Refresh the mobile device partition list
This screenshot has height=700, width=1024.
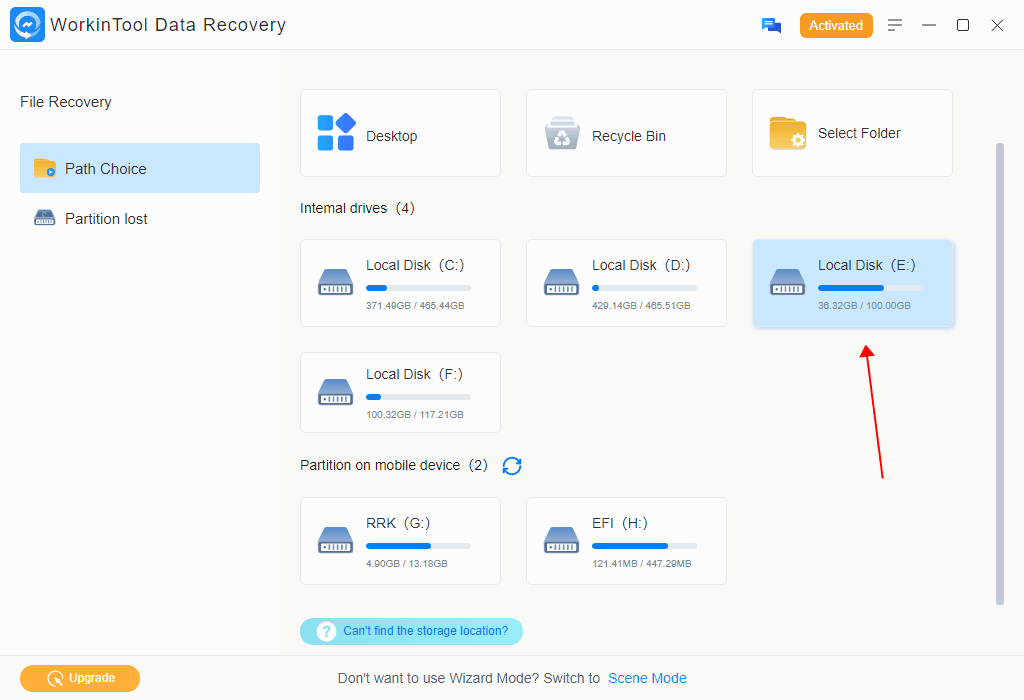click(x=512, y=466)
